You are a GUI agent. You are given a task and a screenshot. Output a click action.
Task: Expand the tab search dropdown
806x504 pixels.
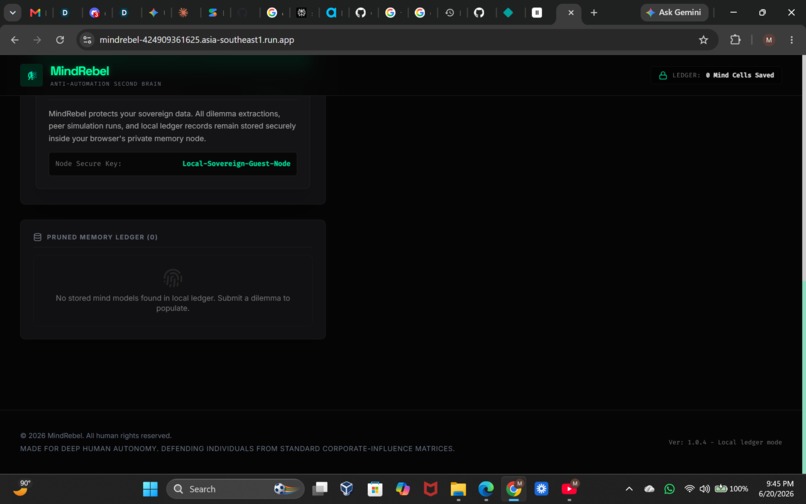click(12, 12)
